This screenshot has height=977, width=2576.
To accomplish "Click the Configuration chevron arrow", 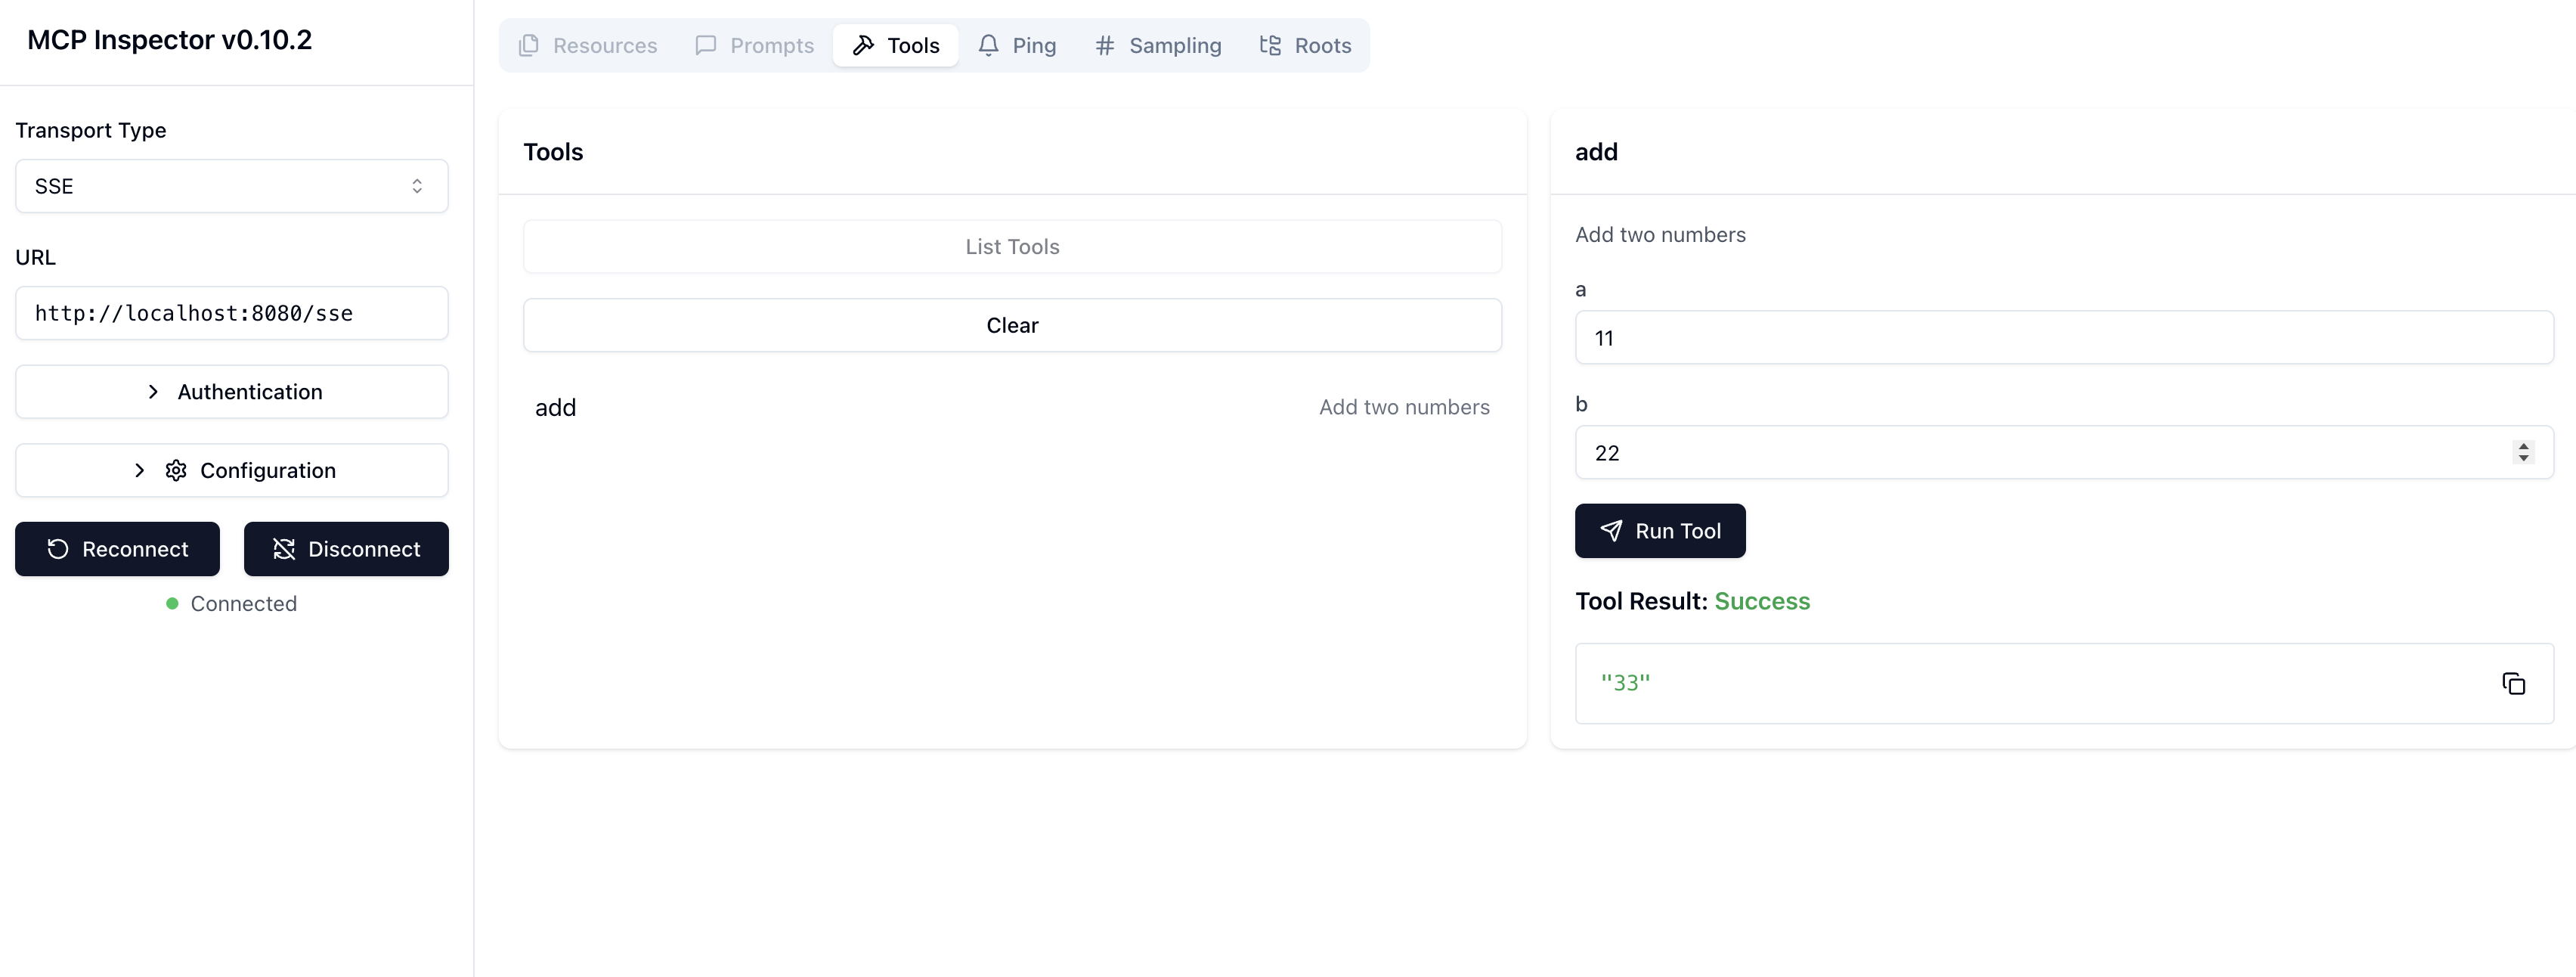I will [139, 470].
